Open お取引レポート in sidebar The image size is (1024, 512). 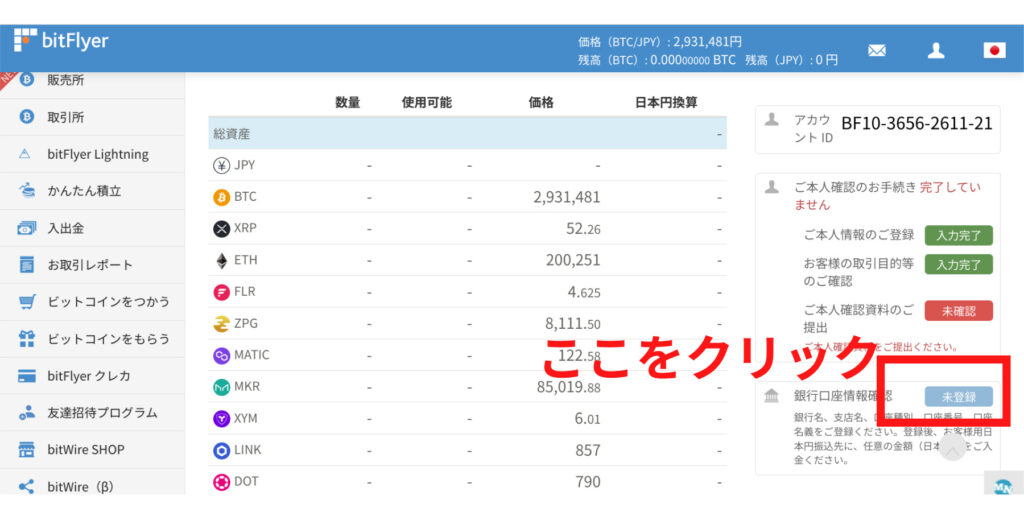coord(91,265)
